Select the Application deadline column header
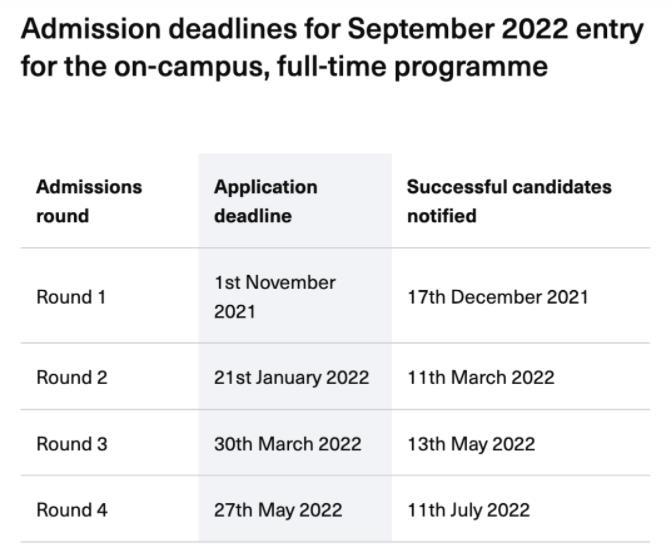 point(266,201)
